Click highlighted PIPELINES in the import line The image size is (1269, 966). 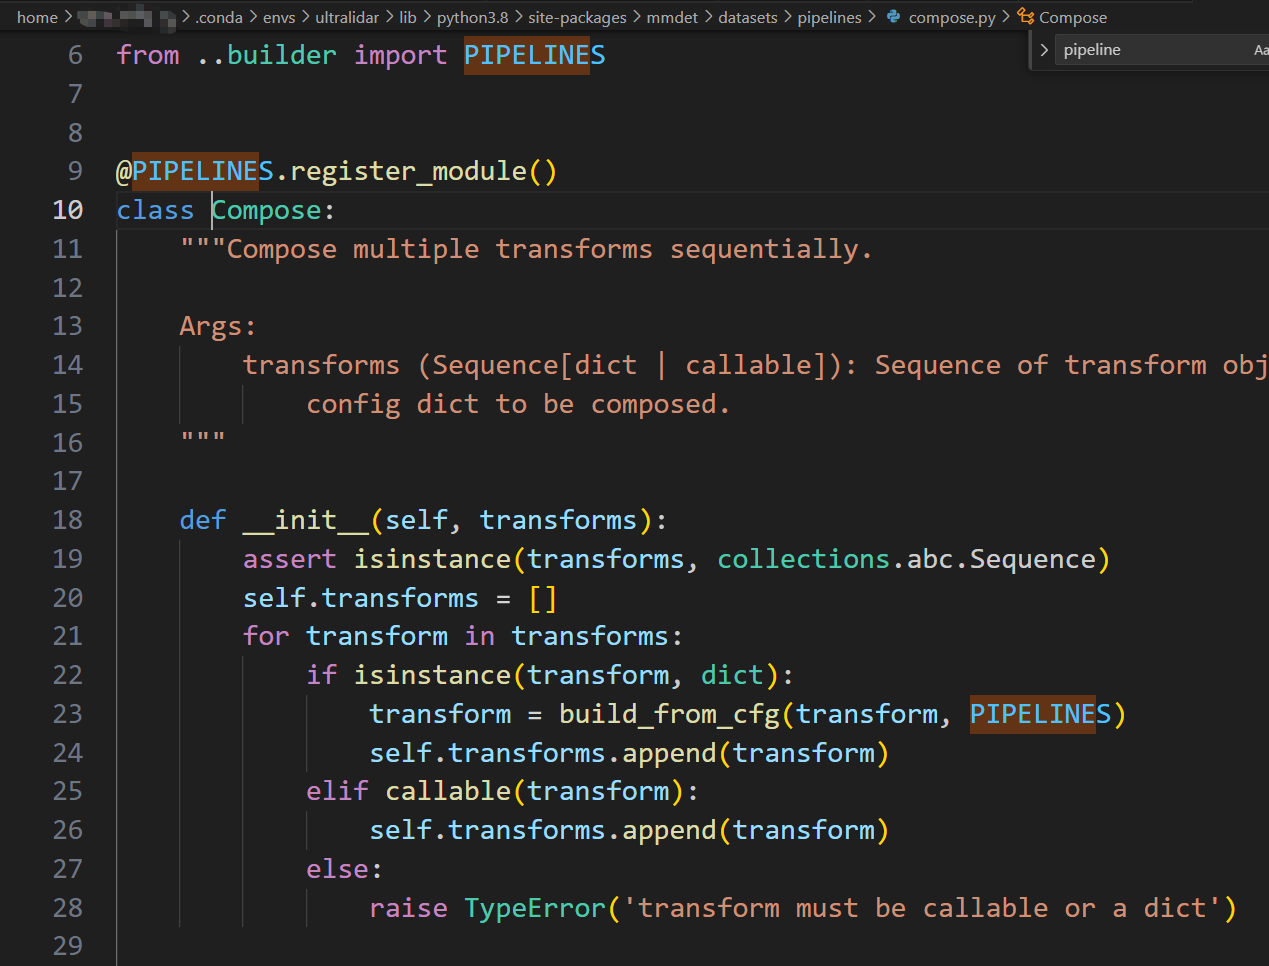tap(534, 55)
